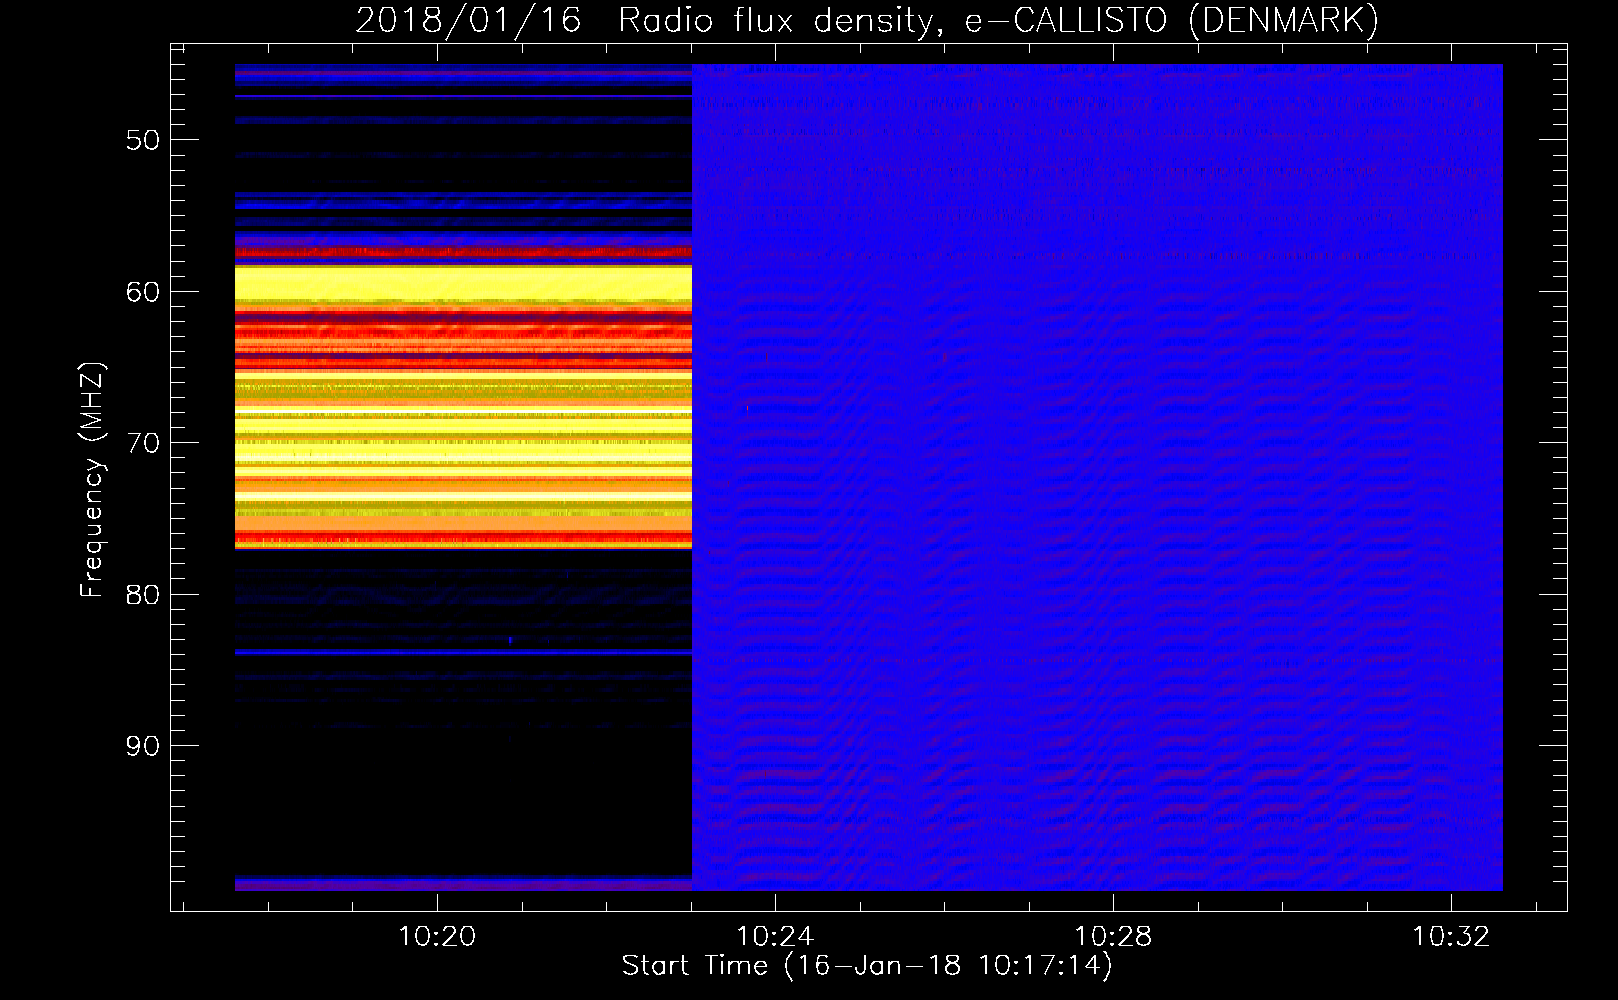The height and width of the screenshot is (1000, 1618).
Task: Click the 80 frequency tick label
Action: 143,595
